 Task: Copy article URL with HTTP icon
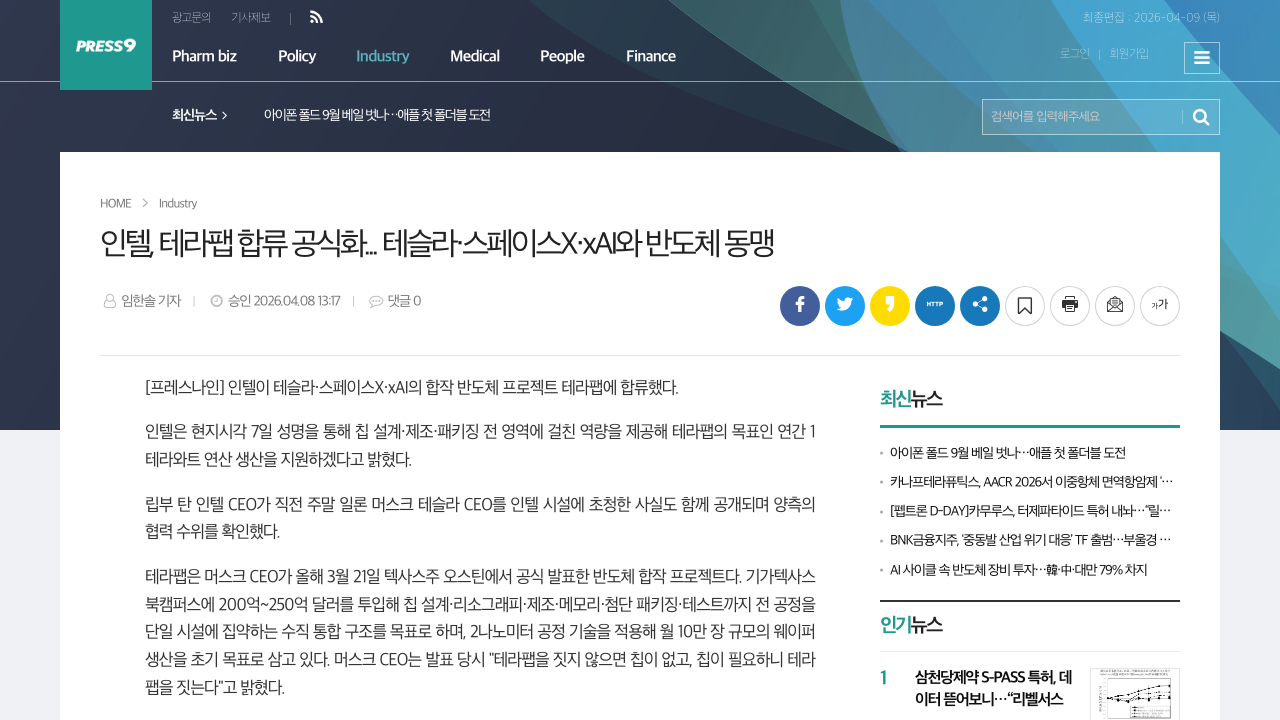(x=935, y=306)
